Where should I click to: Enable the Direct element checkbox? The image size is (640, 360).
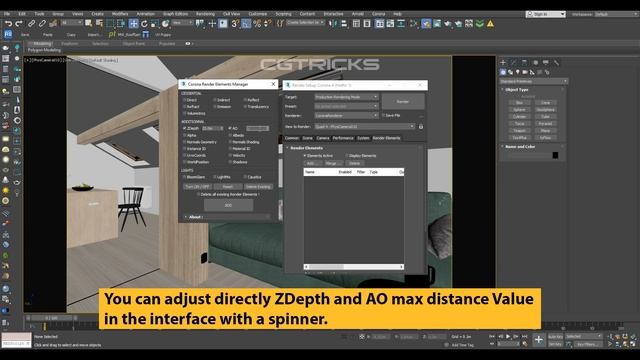click(x=185, y=100)
